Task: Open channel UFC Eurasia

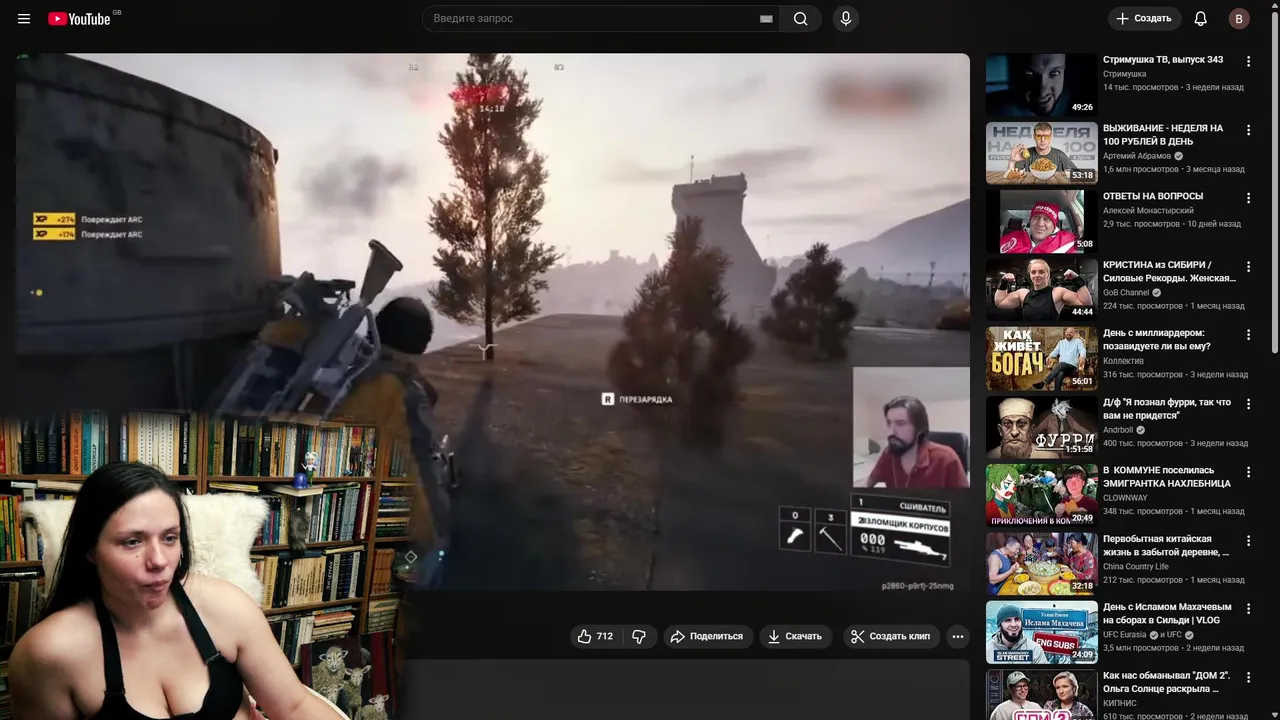Action: point(1127,635)
